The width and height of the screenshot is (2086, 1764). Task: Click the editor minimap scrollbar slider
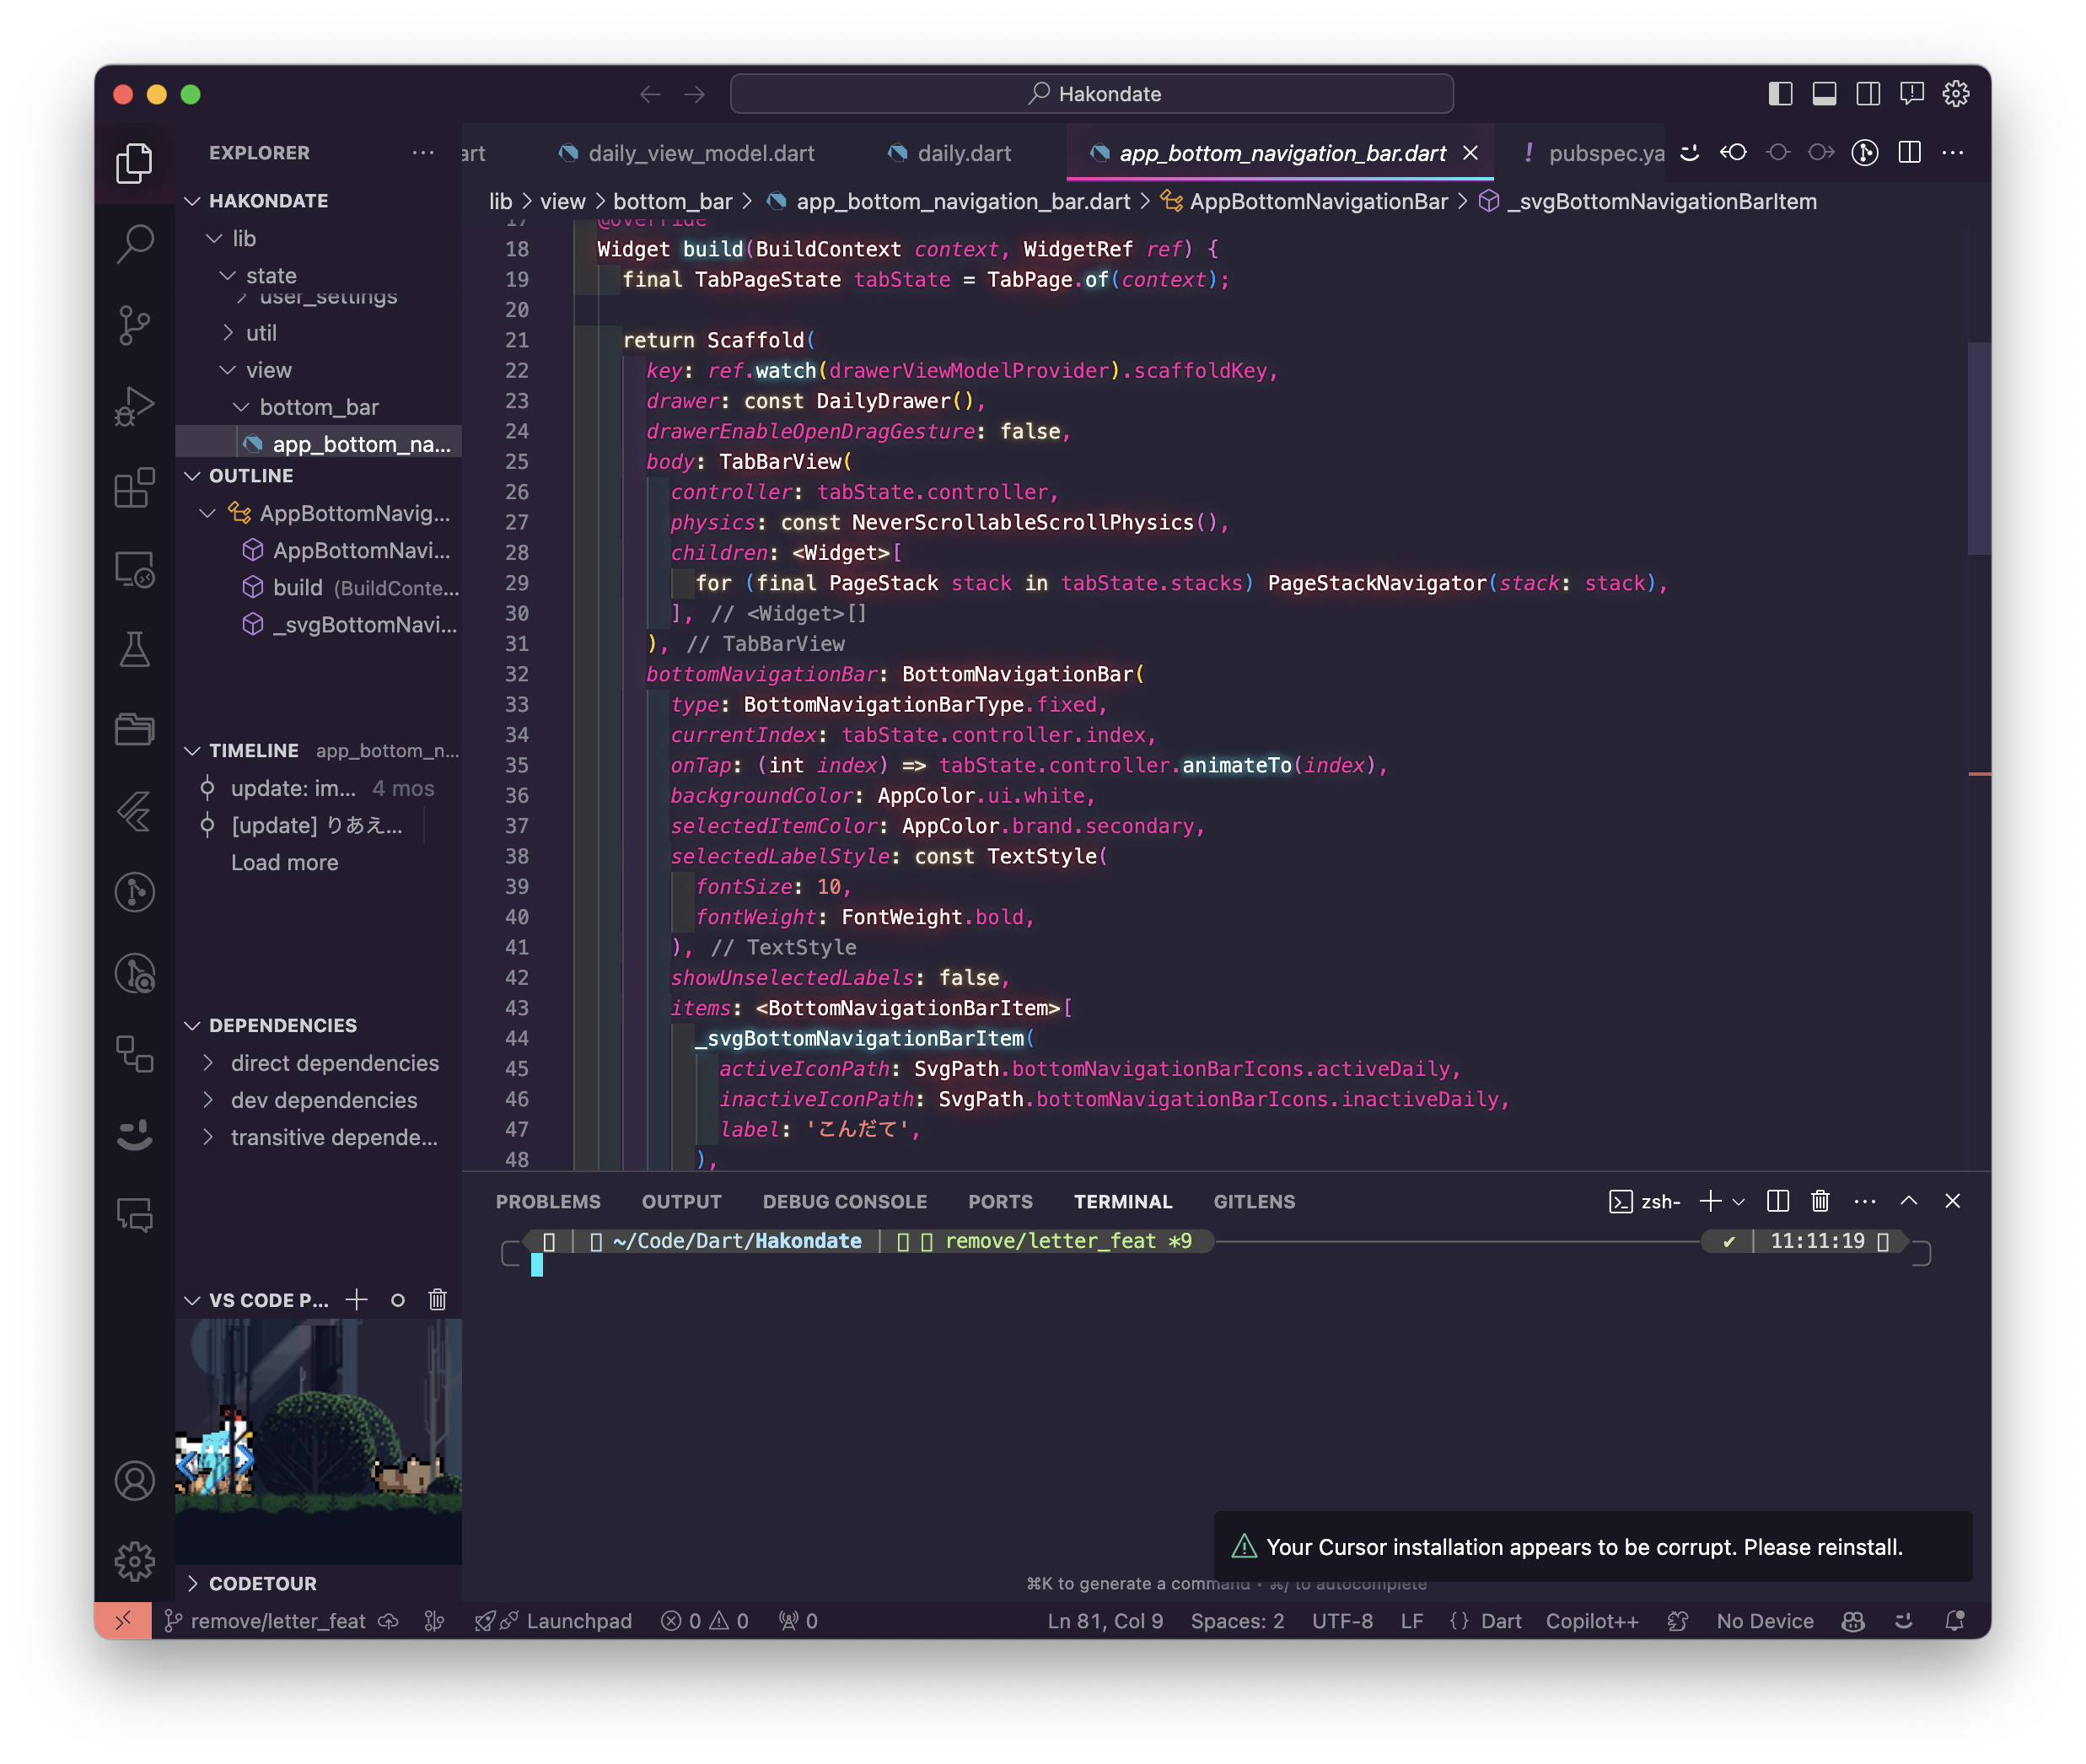(1977, 448)
